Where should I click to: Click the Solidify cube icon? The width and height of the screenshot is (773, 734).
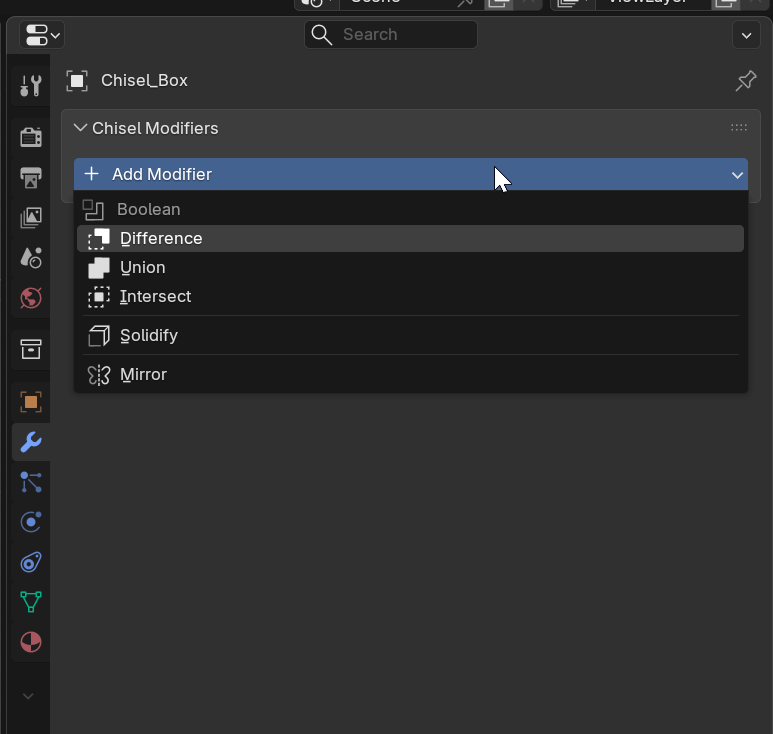click(99, 336)
